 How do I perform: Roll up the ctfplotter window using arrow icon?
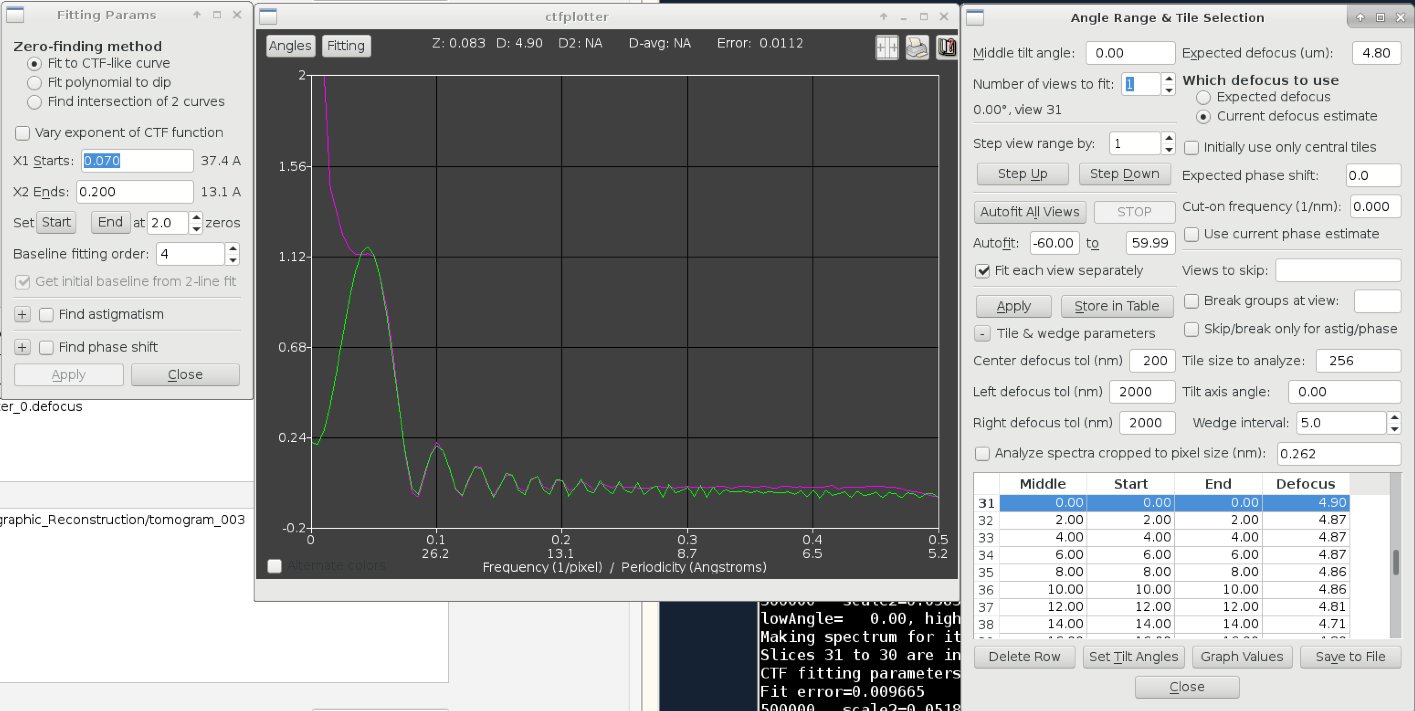(x=883, y=17)
